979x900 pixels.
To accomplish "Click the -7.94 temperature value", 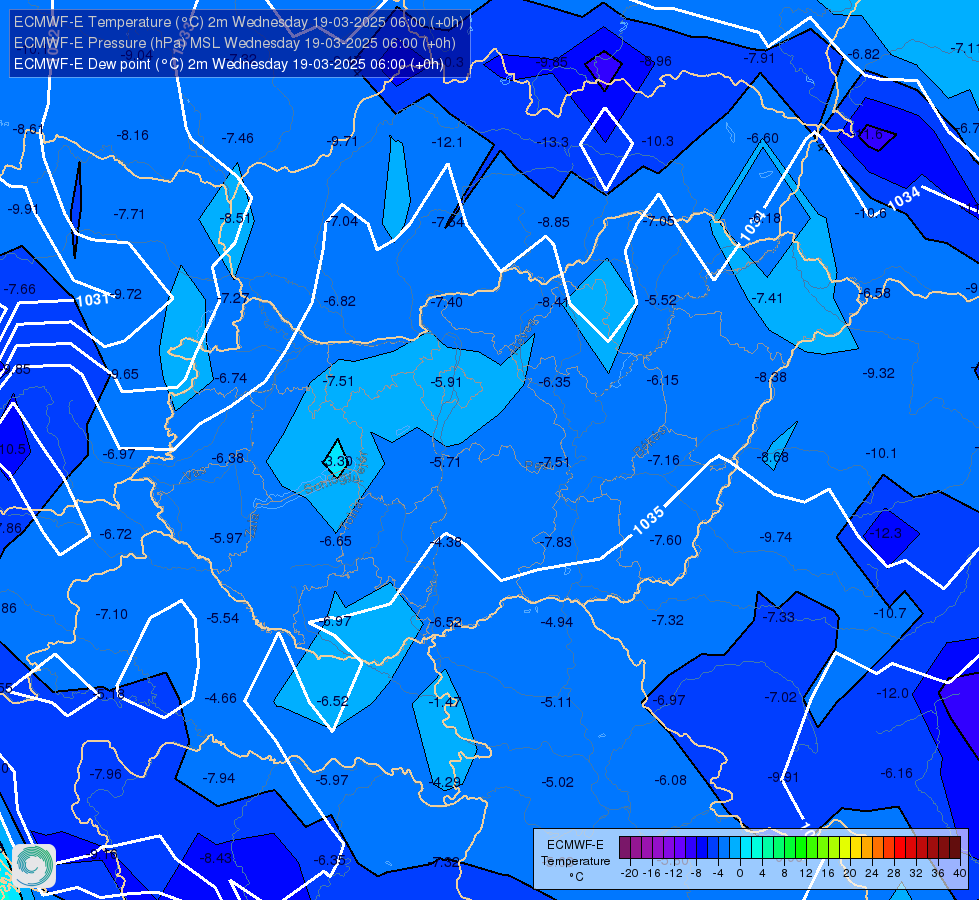I will (219, 778).
